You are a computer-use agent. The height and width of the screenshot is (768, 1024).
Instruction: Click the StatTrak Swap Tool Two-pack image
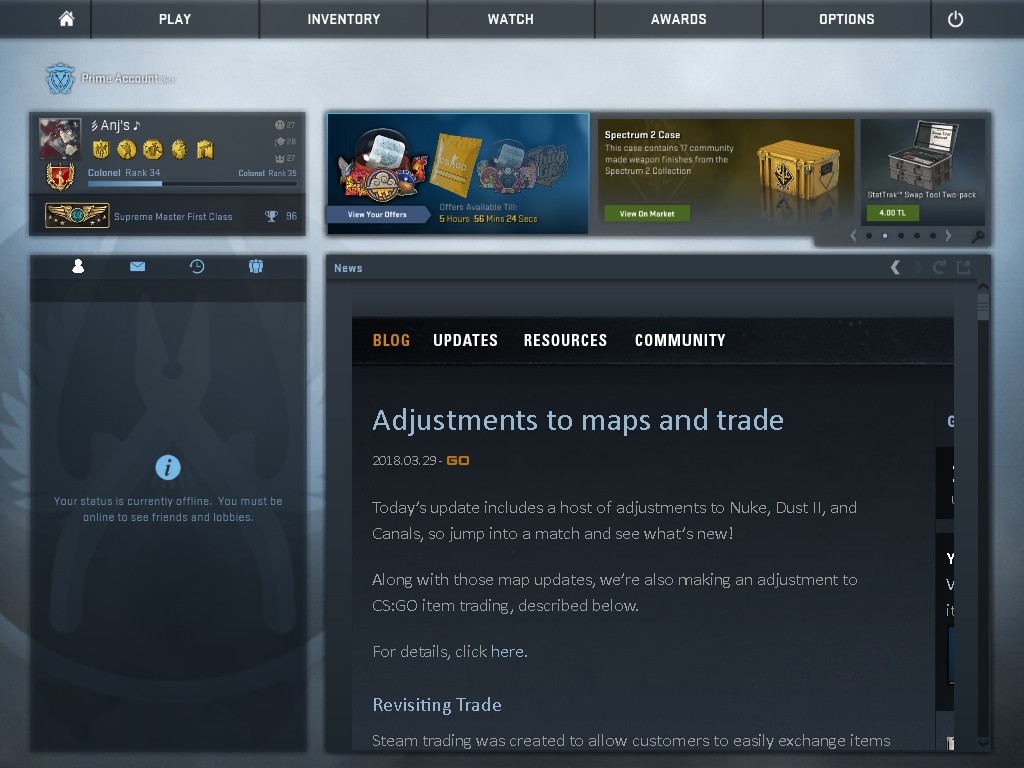(922, 155)
